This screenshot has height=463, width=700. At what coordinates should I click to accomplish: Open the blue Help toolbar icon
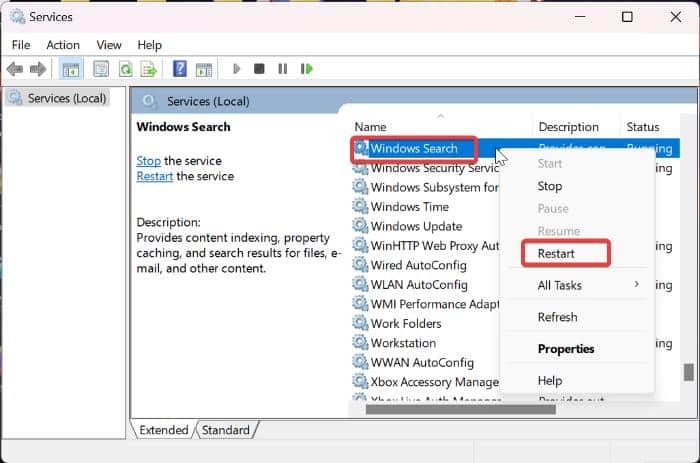coord(179,69)
